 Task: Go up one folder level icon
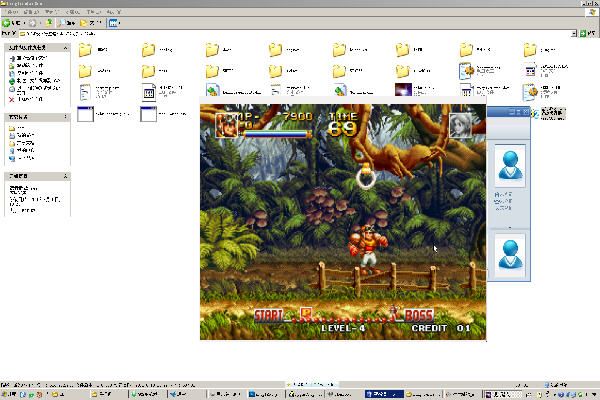49,23
